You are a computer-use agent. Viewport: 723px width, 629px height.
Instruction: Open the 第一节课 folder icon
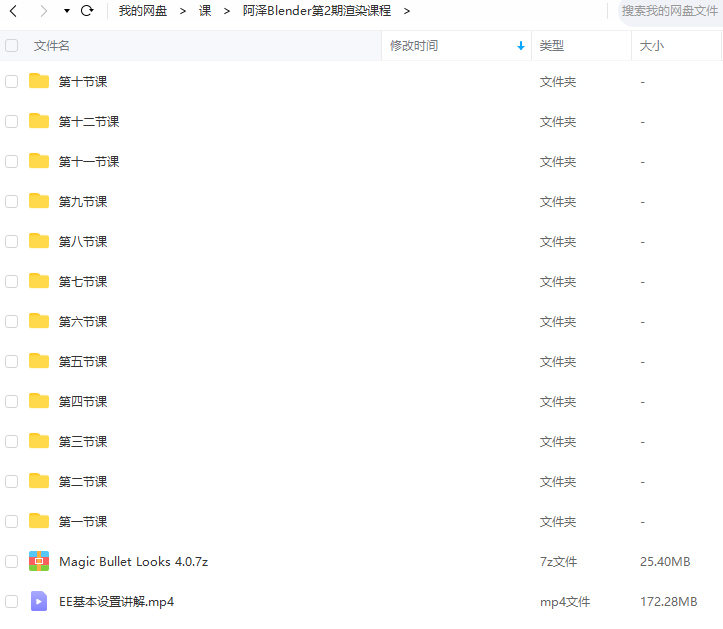point(39,521)
